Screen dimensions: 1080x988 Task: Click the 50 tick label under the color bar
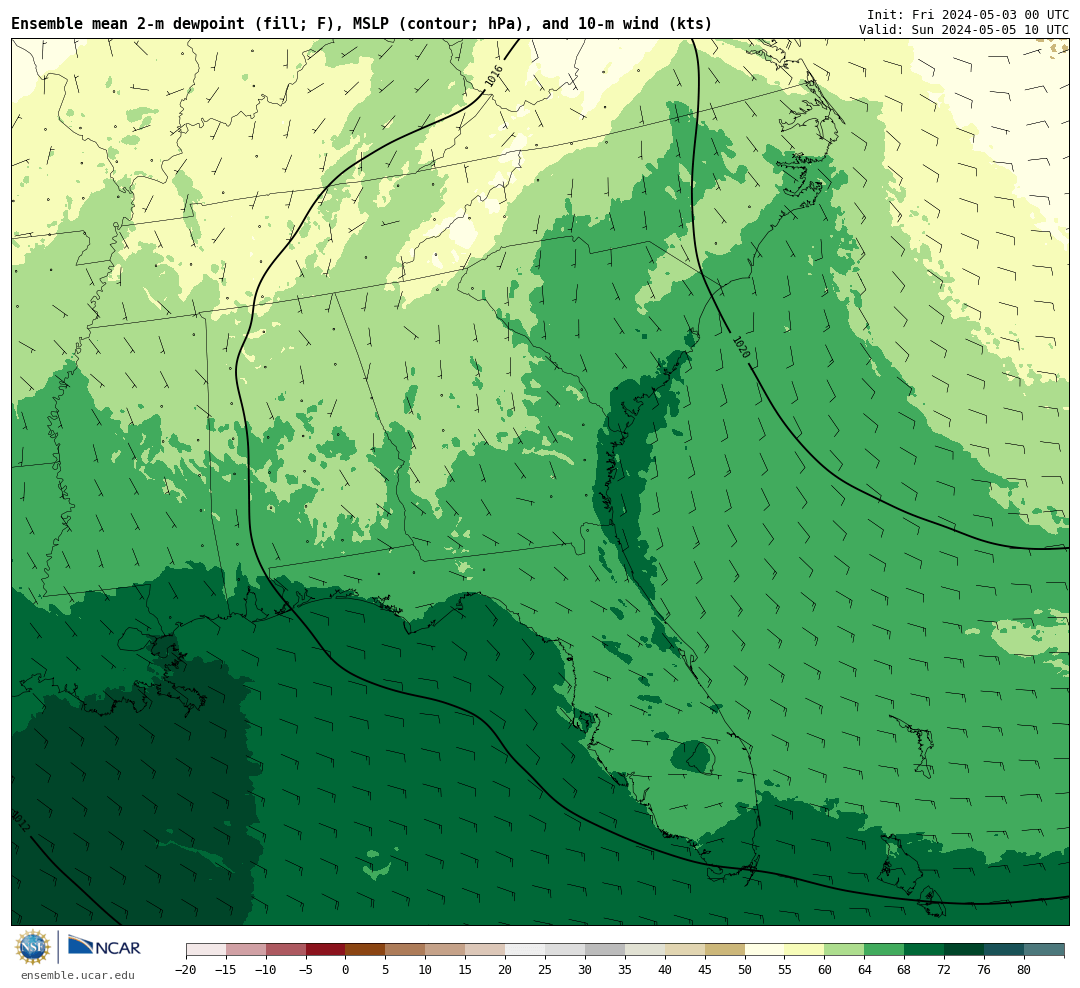(745, 969)
